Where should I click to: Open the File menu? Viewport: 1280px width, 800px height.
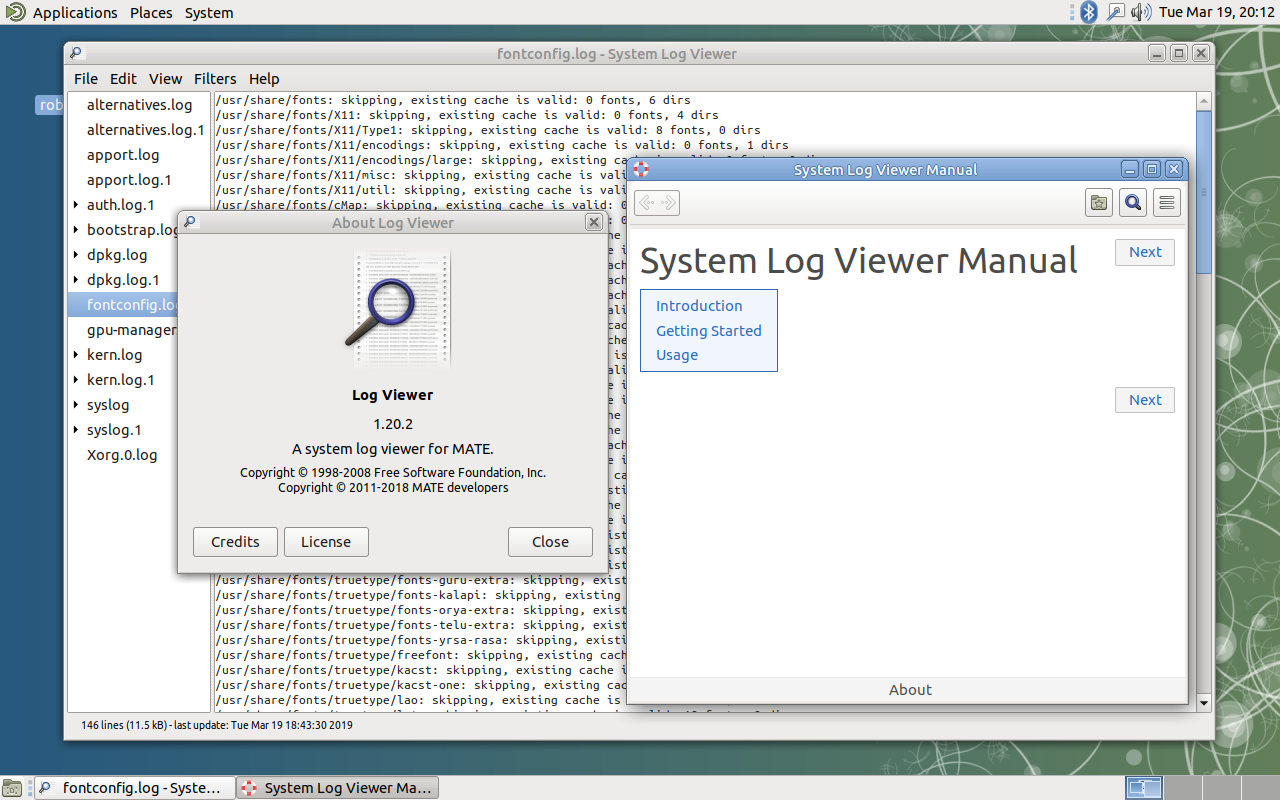(86, 78)
